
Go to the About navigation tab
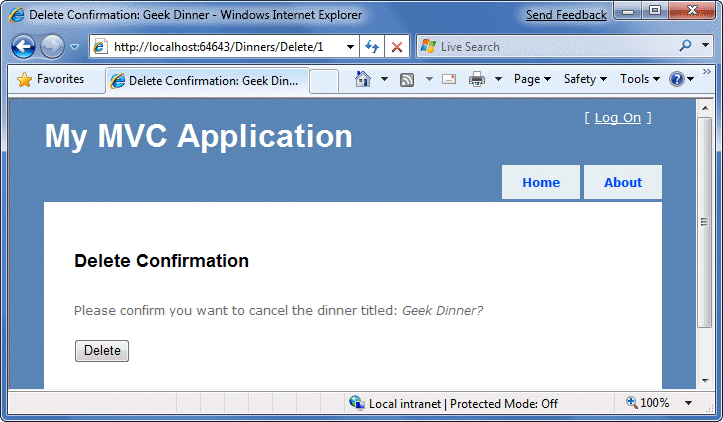[623, 183]
